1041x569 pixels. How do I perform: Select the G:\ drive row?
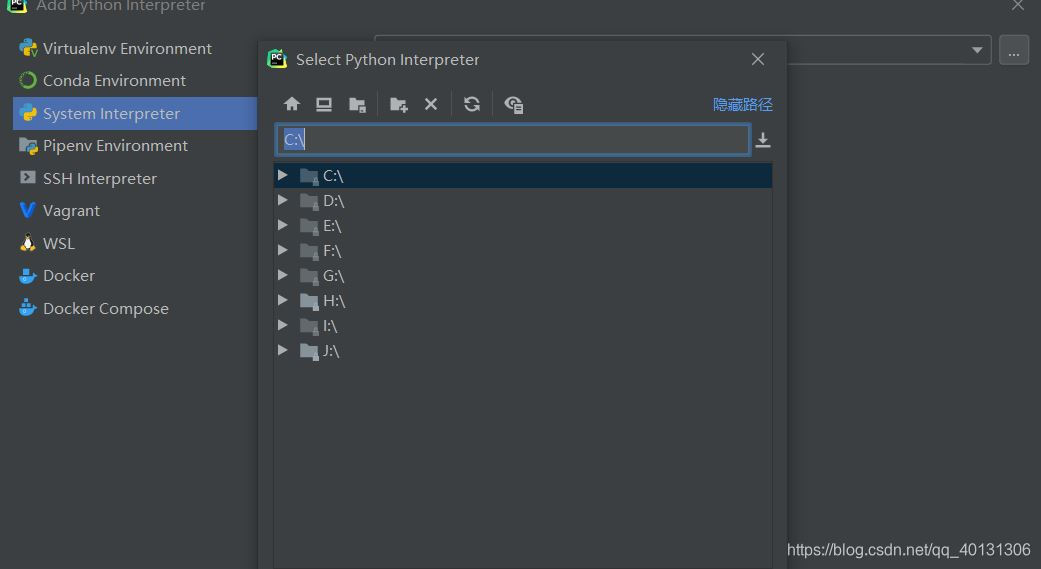pos(523,276)
